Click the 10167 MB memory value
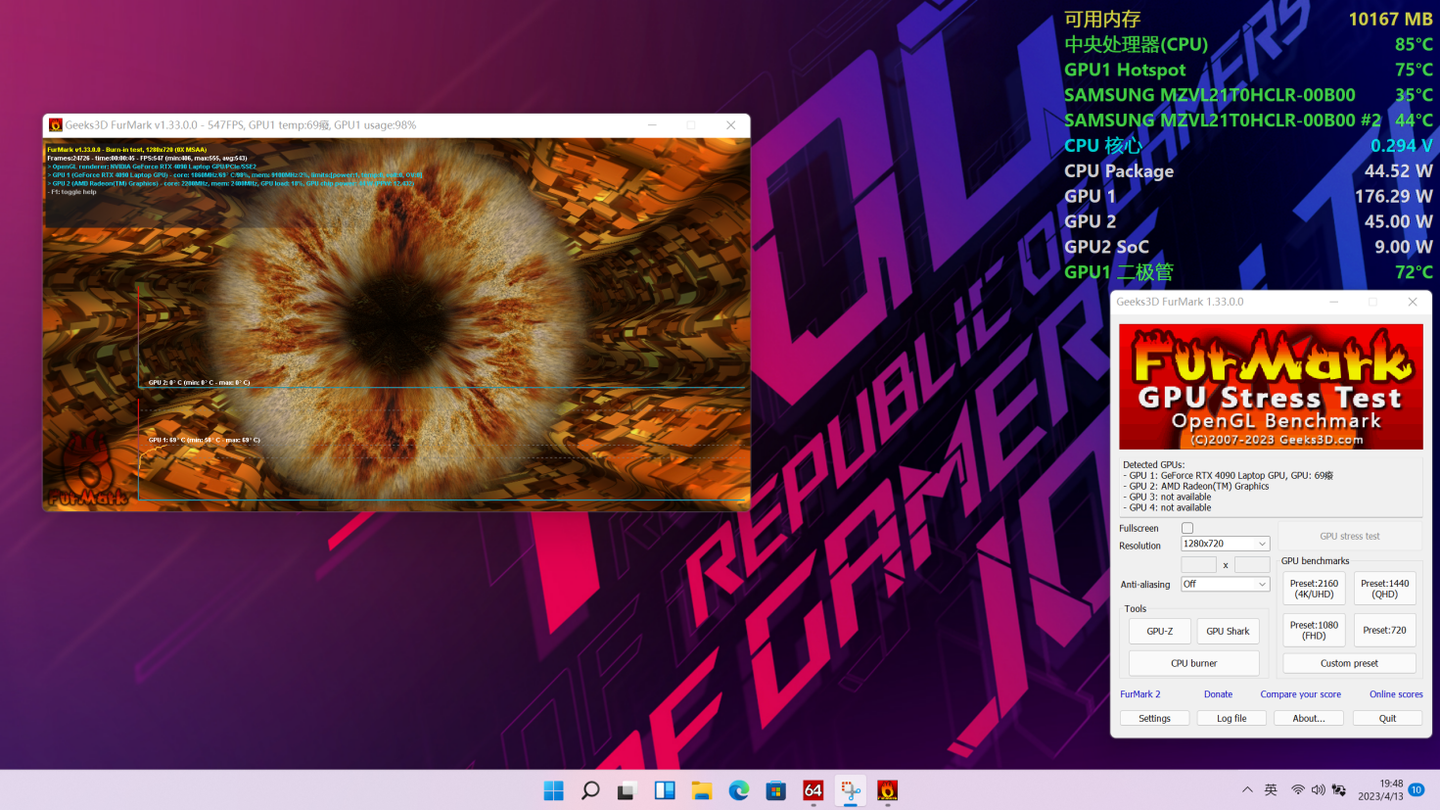 click(1390, 19)
